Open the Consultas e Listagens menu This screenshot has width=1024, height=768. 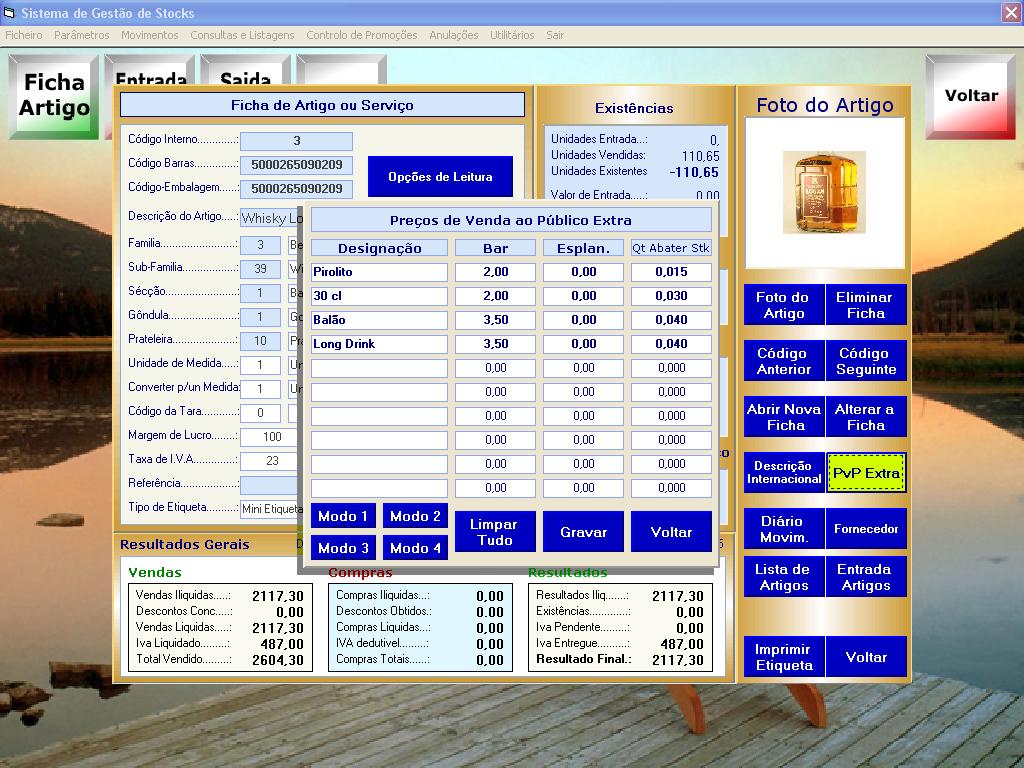pos(242,35)
